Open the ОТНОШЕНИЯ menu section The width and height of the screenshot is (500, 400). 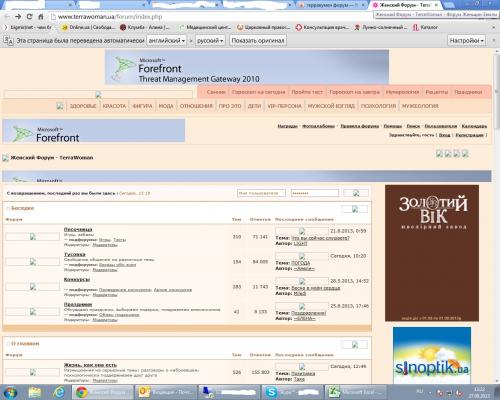click(x=196, y=106)
